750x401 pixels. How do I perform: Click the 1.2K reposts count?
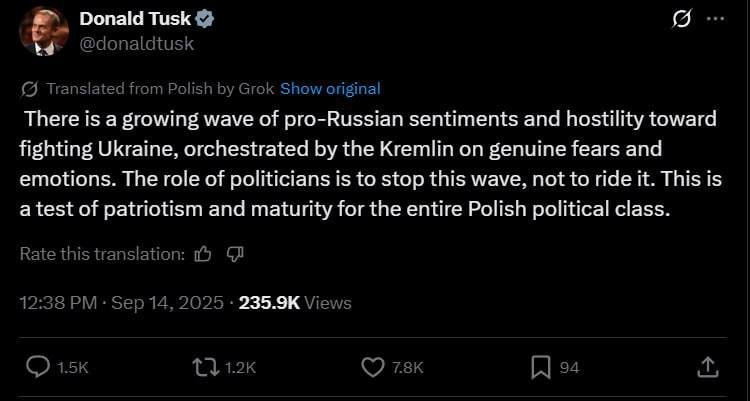click(240, 368)
